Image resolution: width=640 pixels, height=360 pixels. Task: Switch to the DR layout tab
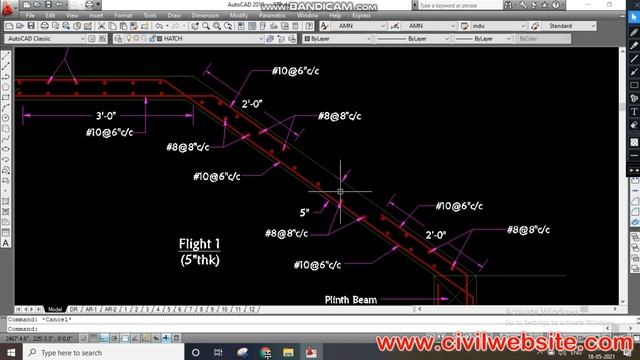click(x=74, y=309)
